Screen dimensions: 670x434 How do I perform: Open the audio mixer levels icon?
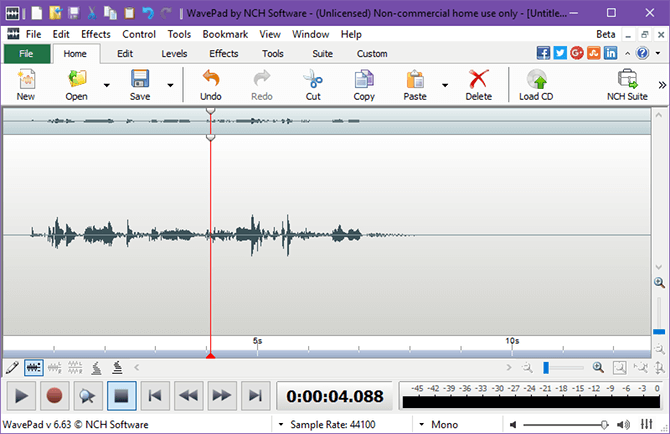pos(646,424)
